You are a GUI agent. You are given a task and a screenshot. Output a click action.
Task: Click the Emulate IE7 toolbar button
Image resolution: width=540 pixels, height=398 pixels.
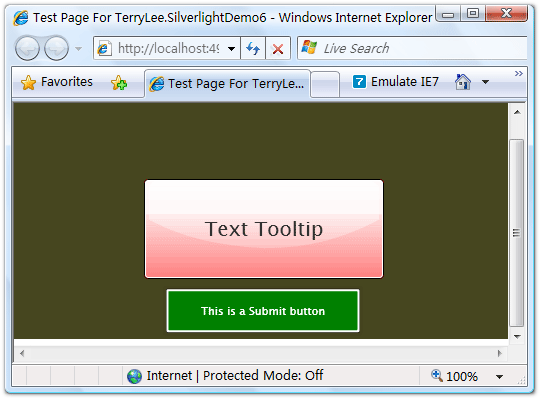[x=396, y=82]
